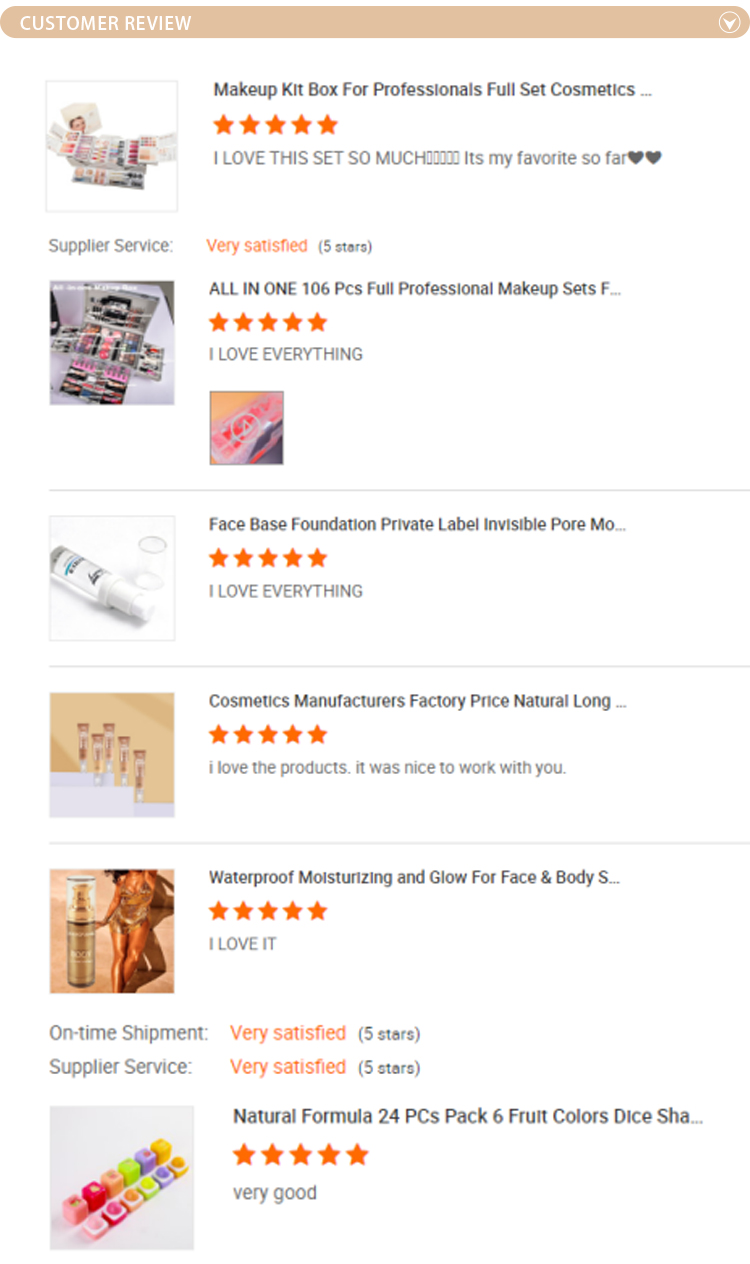Click Very satisfied next to Supplier Service
The image size is (750, 1264).
[257, 245]
